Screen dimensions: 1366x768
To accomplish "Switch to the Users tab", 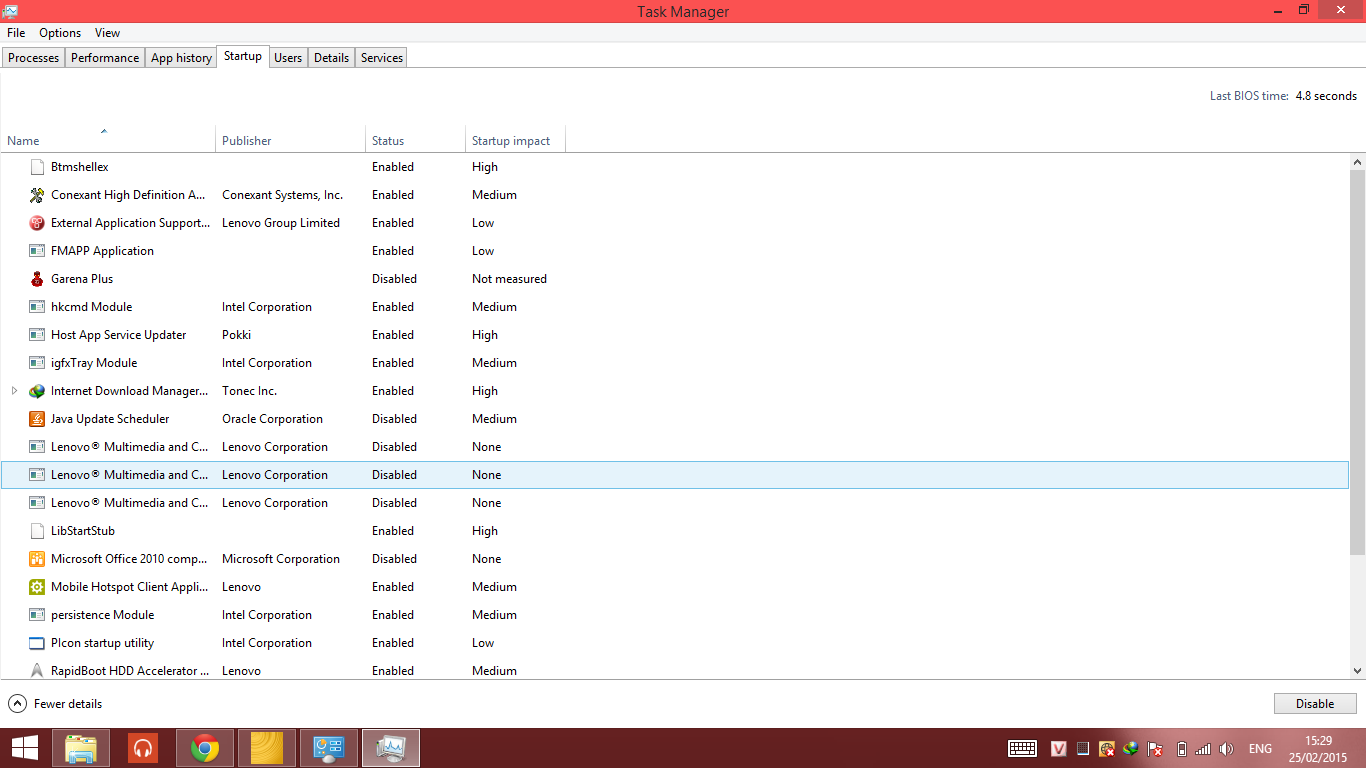I will coord(288,58).
